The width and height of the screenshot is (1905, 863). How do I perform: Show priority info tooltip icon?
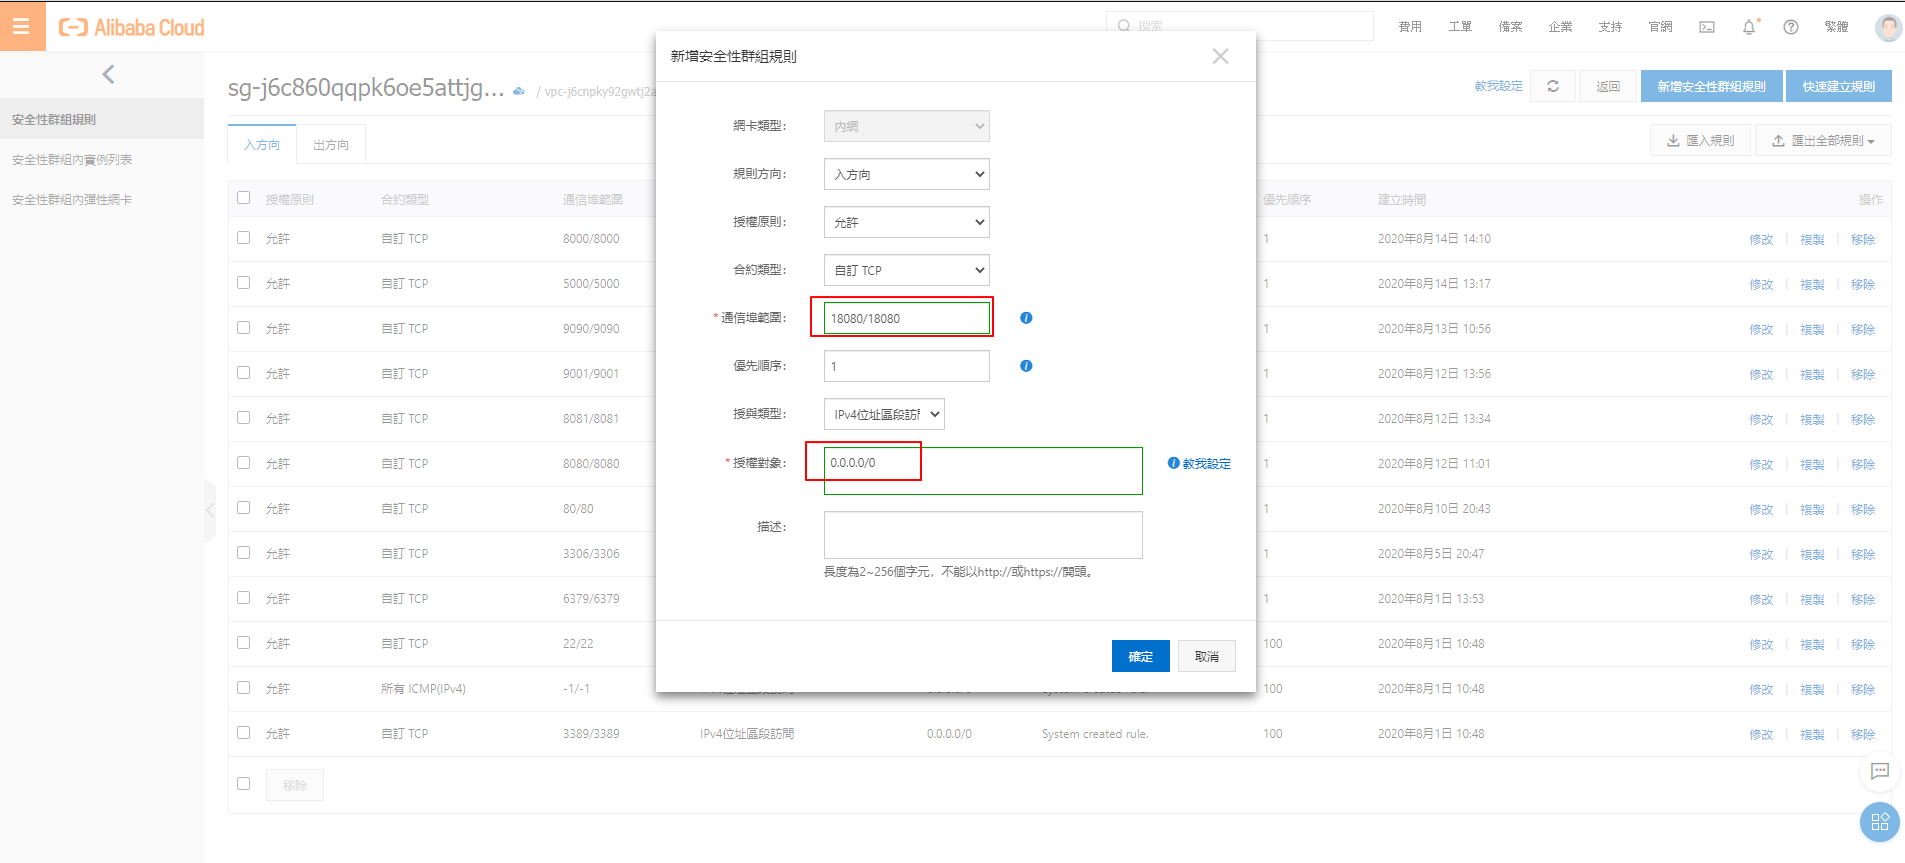coord(1026,366)
